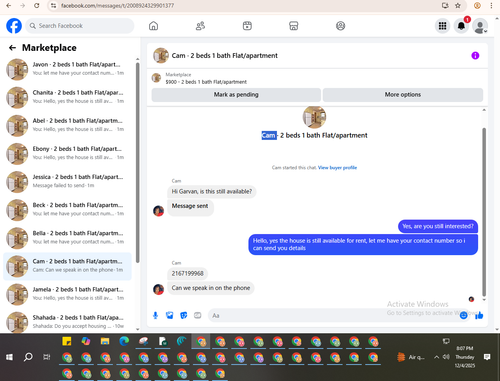Click the Facebook logo icon

pyautogui.click(x=14, y=26)
